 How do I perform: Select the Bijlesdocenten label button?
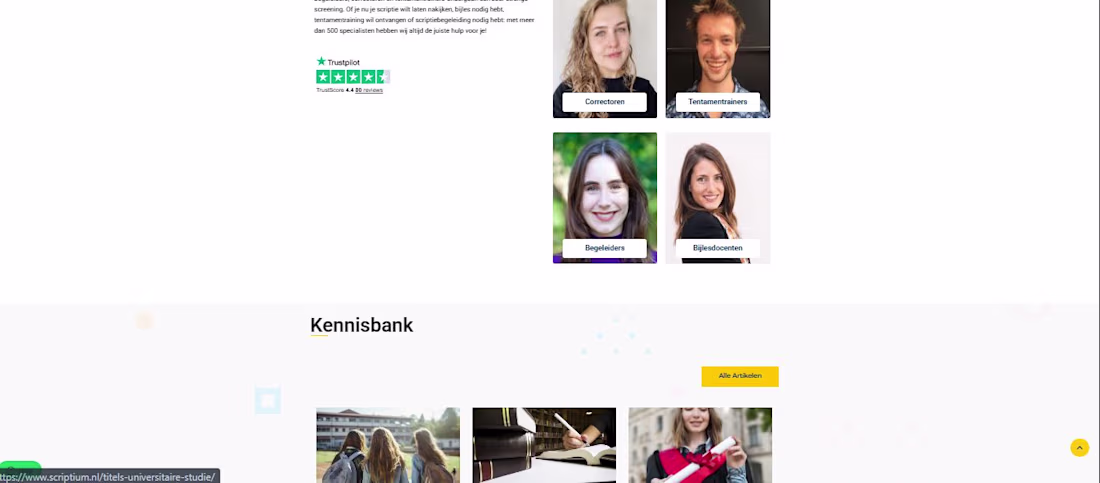click(x=717, y=248)
